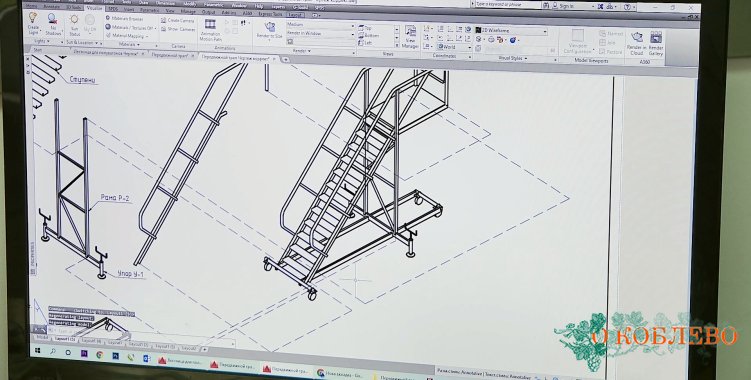Select the Model layout tab
Screen dimensions: 751x380
42,337
